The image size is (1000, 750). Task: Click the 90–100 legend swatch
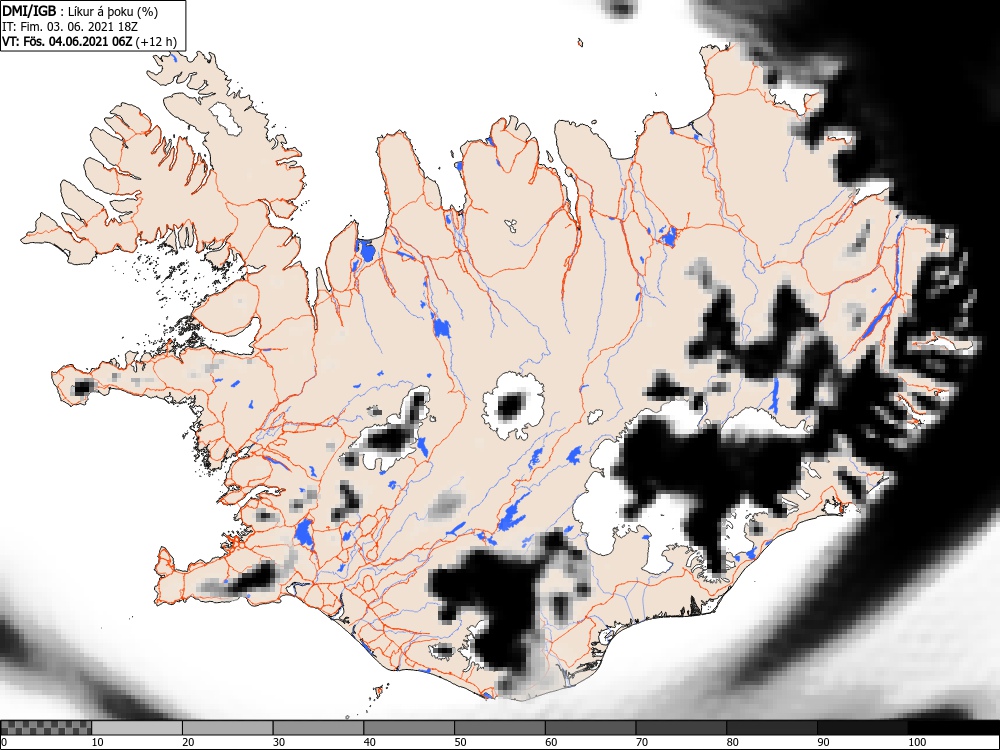pos(862,728)
